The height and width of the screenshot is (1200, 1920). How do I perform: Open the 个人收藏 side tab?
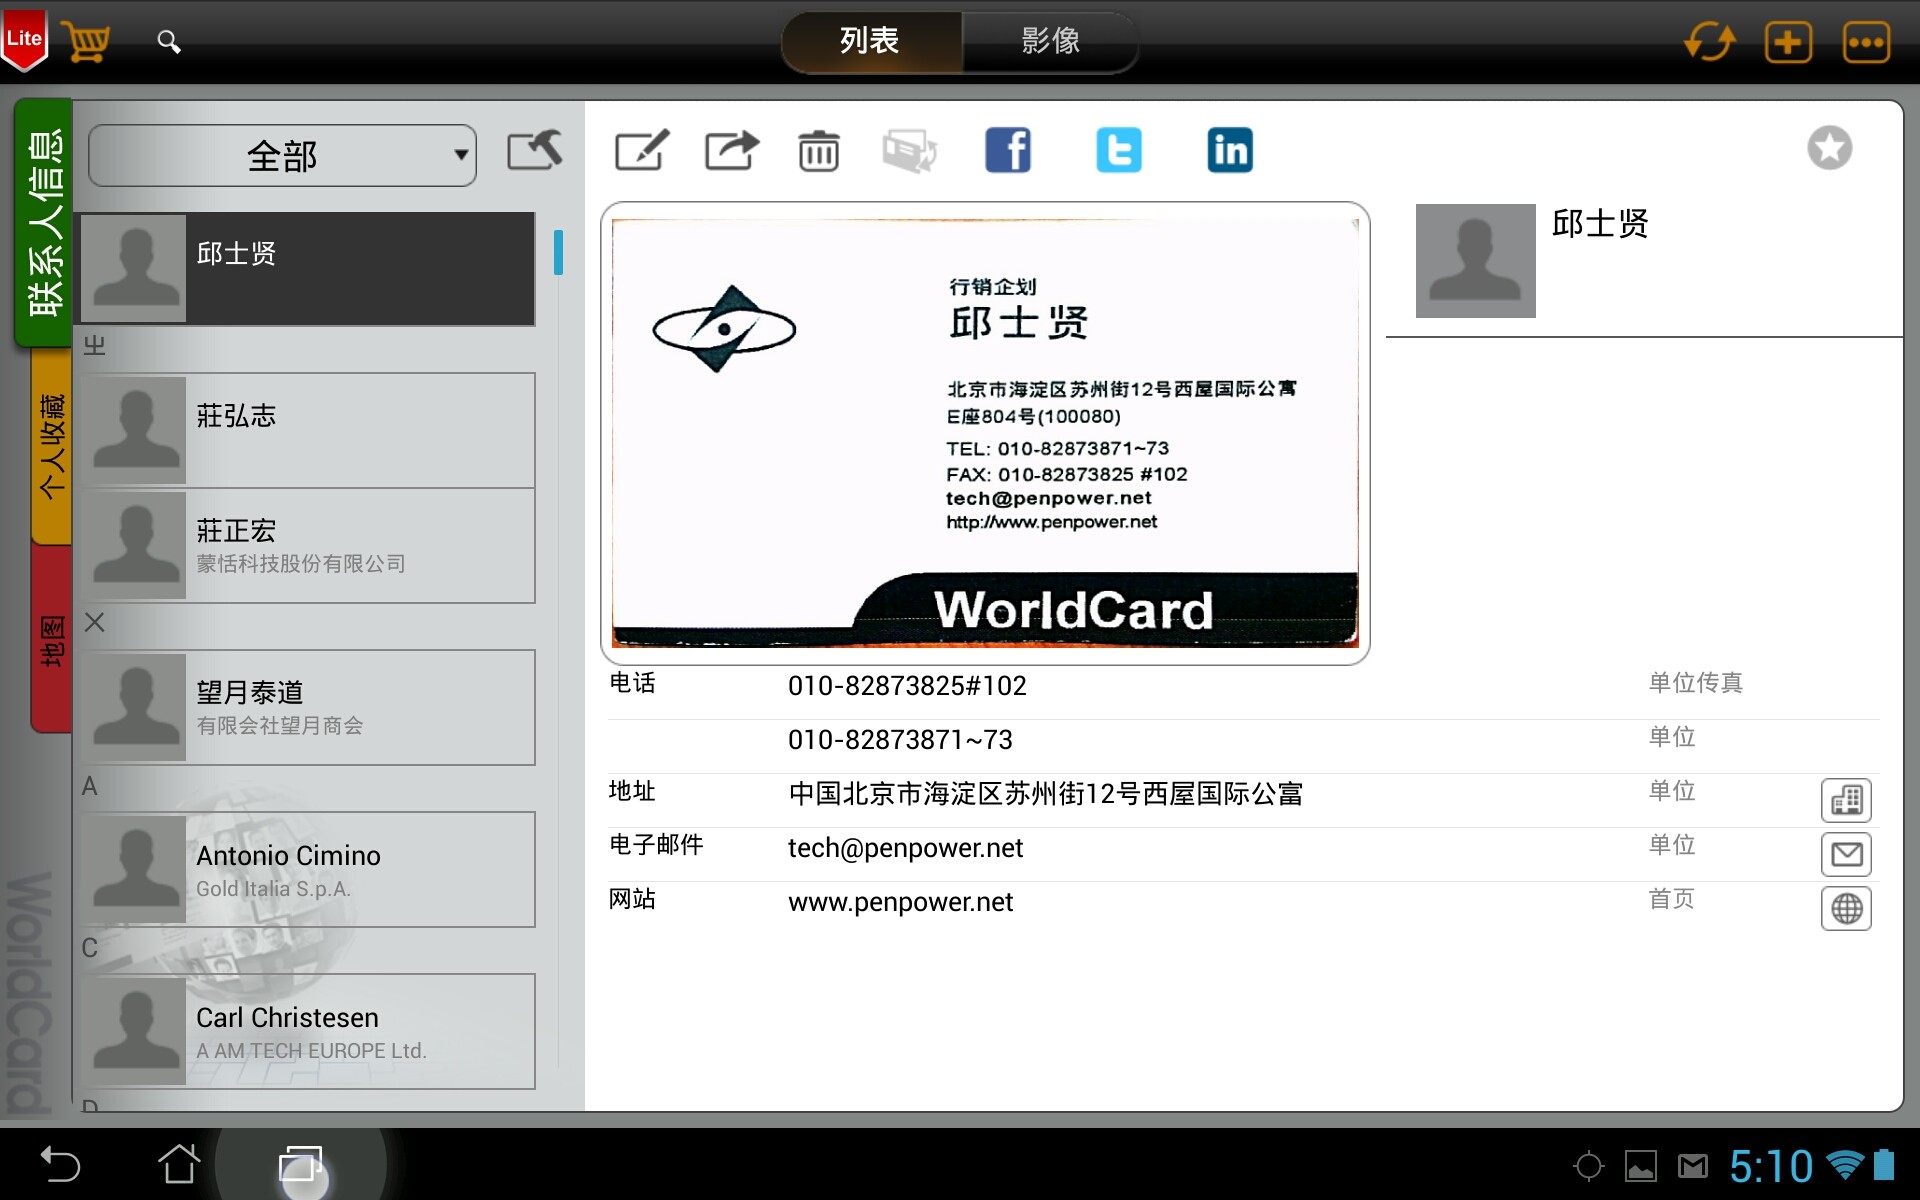point(52,446)
